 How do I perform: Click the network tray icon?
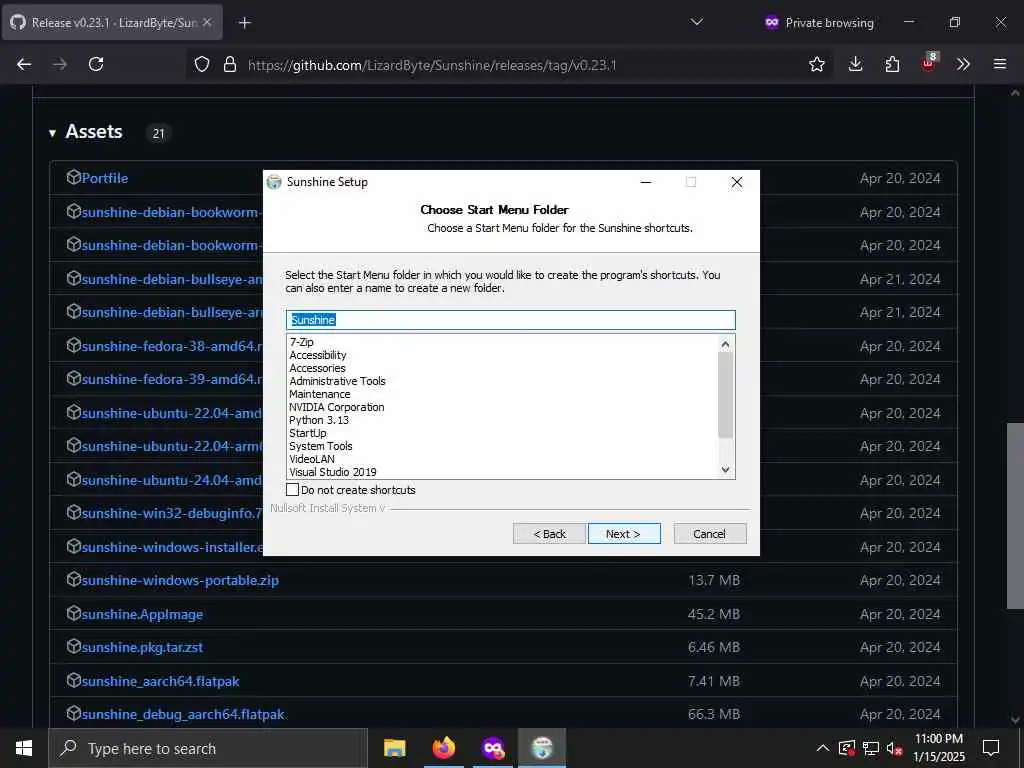[x=871, y=748]
